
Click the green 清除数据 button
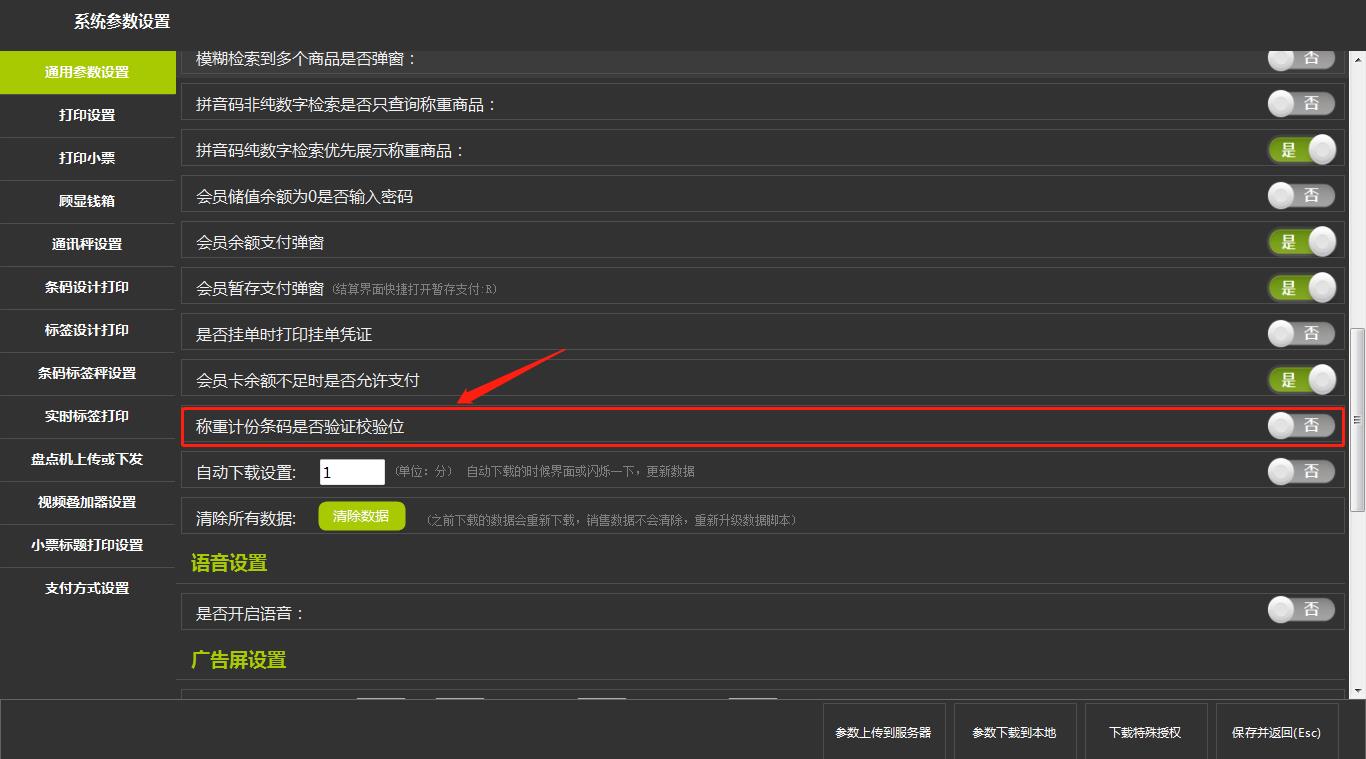[361, 517]
